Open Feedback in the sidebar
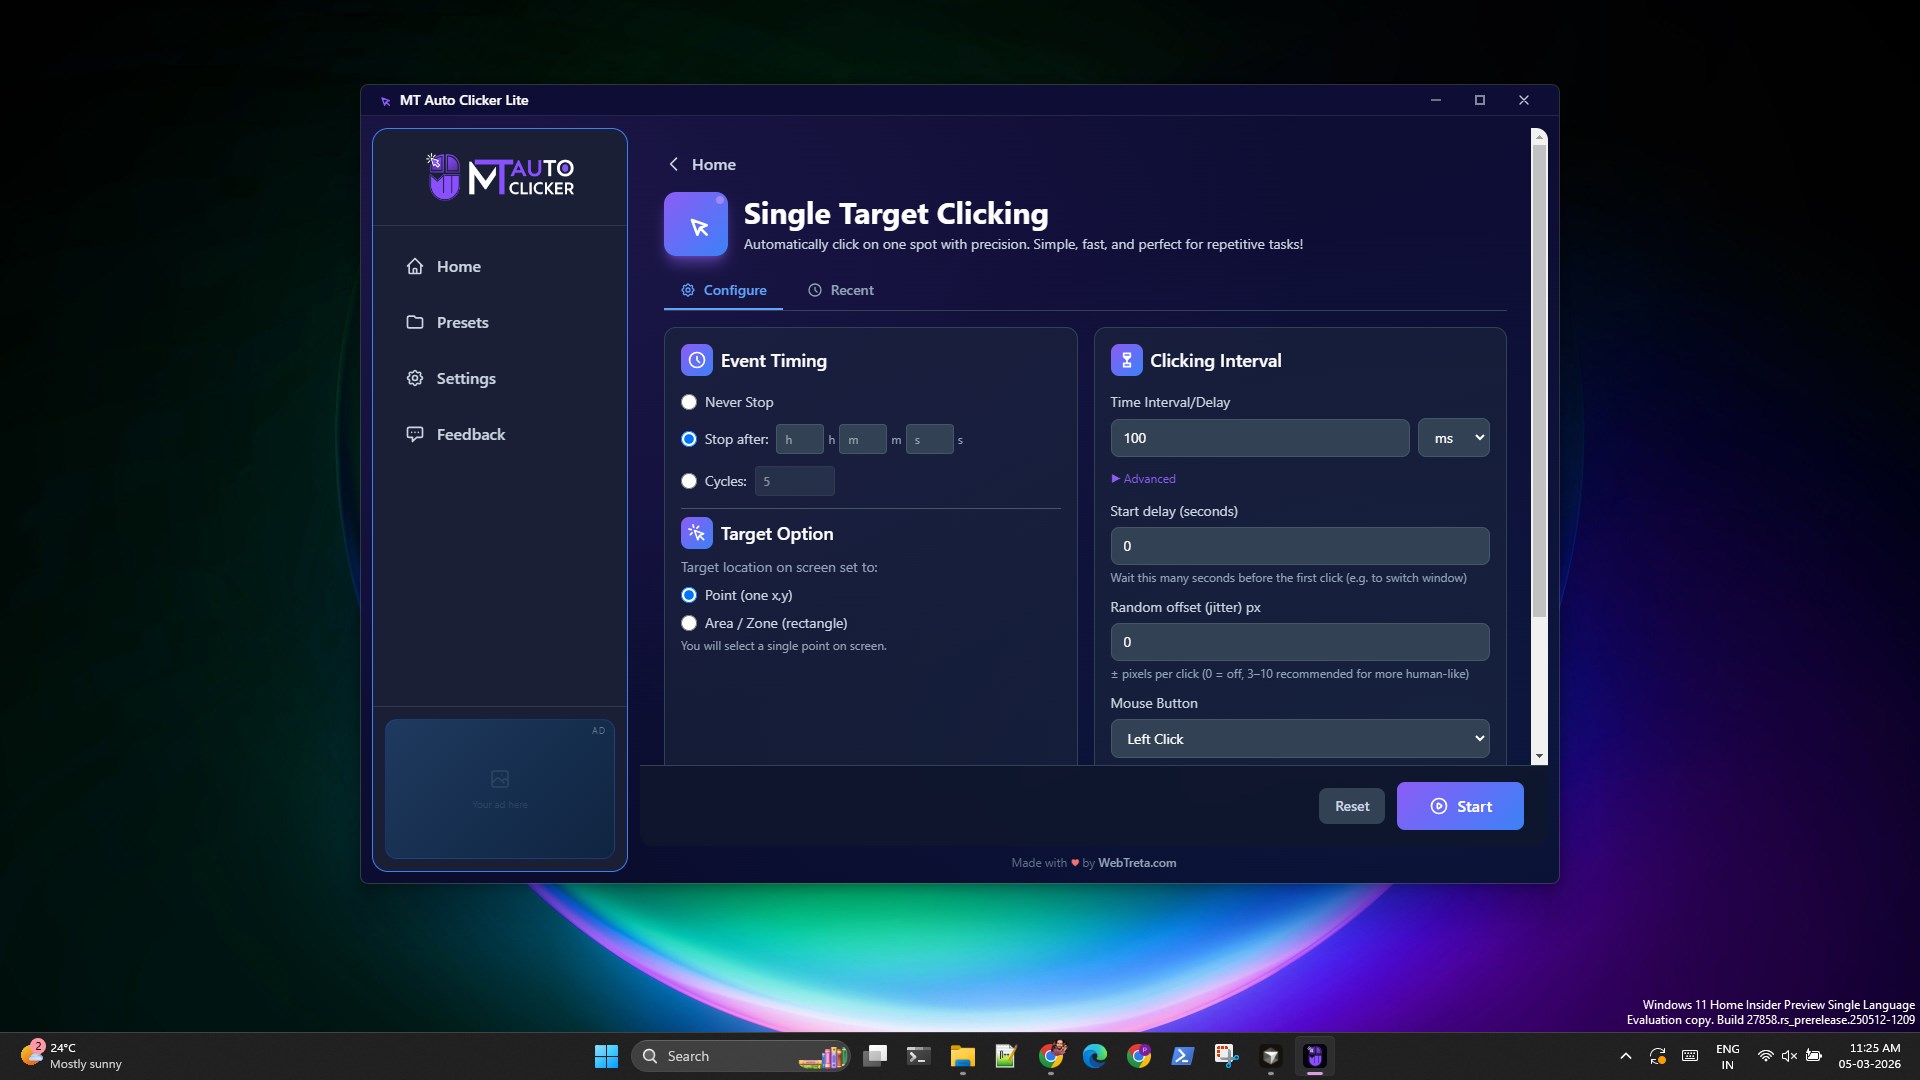 tap(500, 434)
